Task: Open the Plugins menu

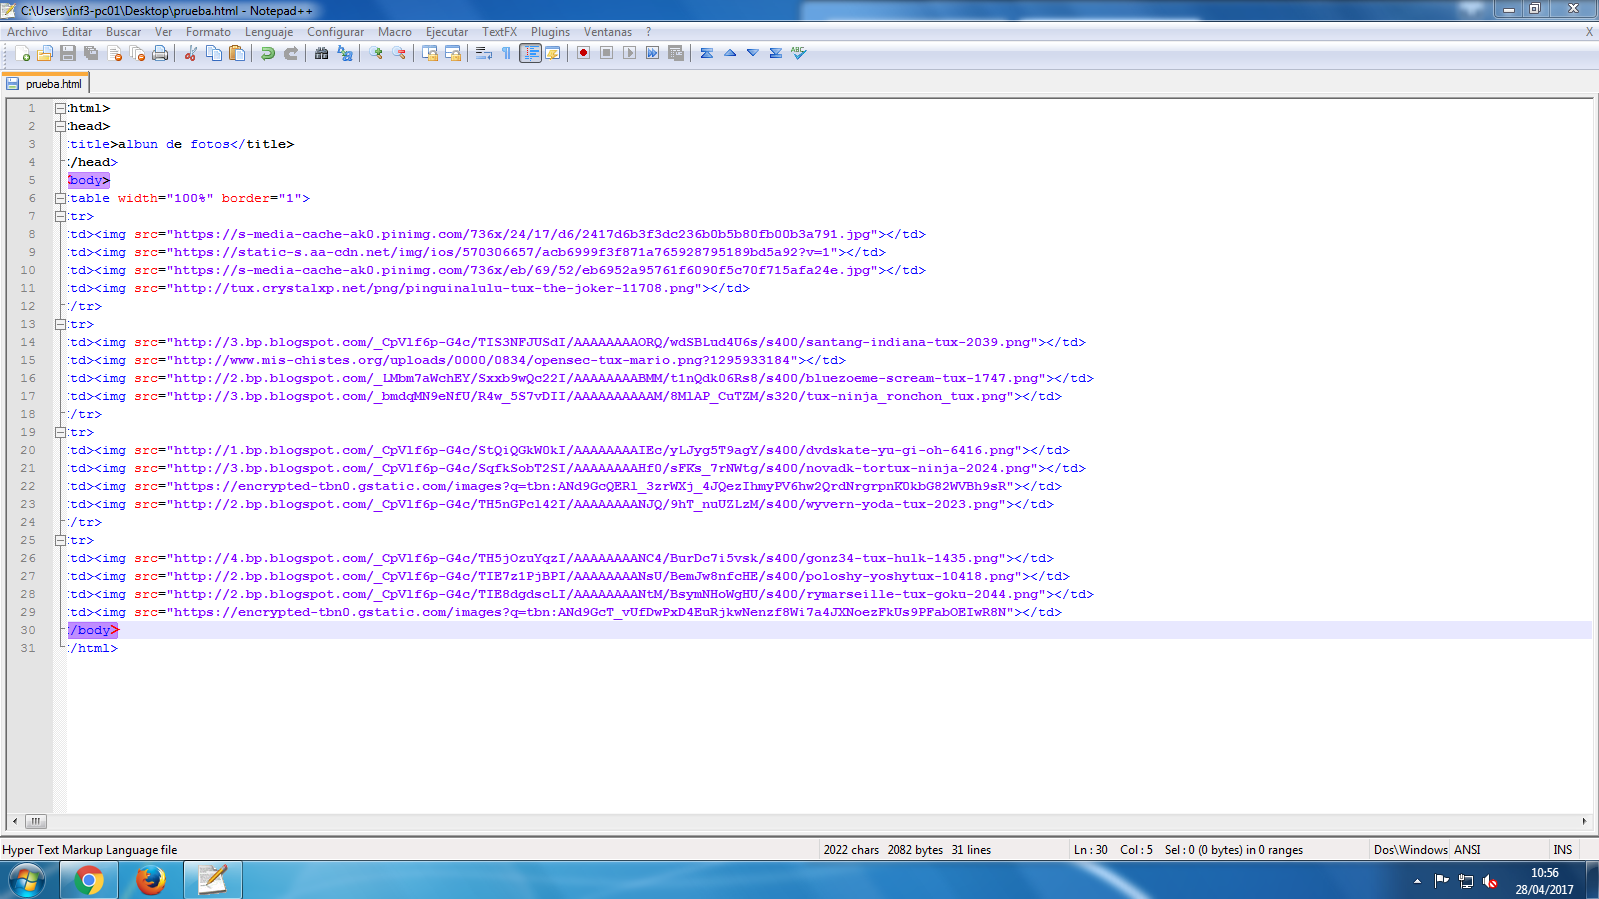Action: pos(550,32)
